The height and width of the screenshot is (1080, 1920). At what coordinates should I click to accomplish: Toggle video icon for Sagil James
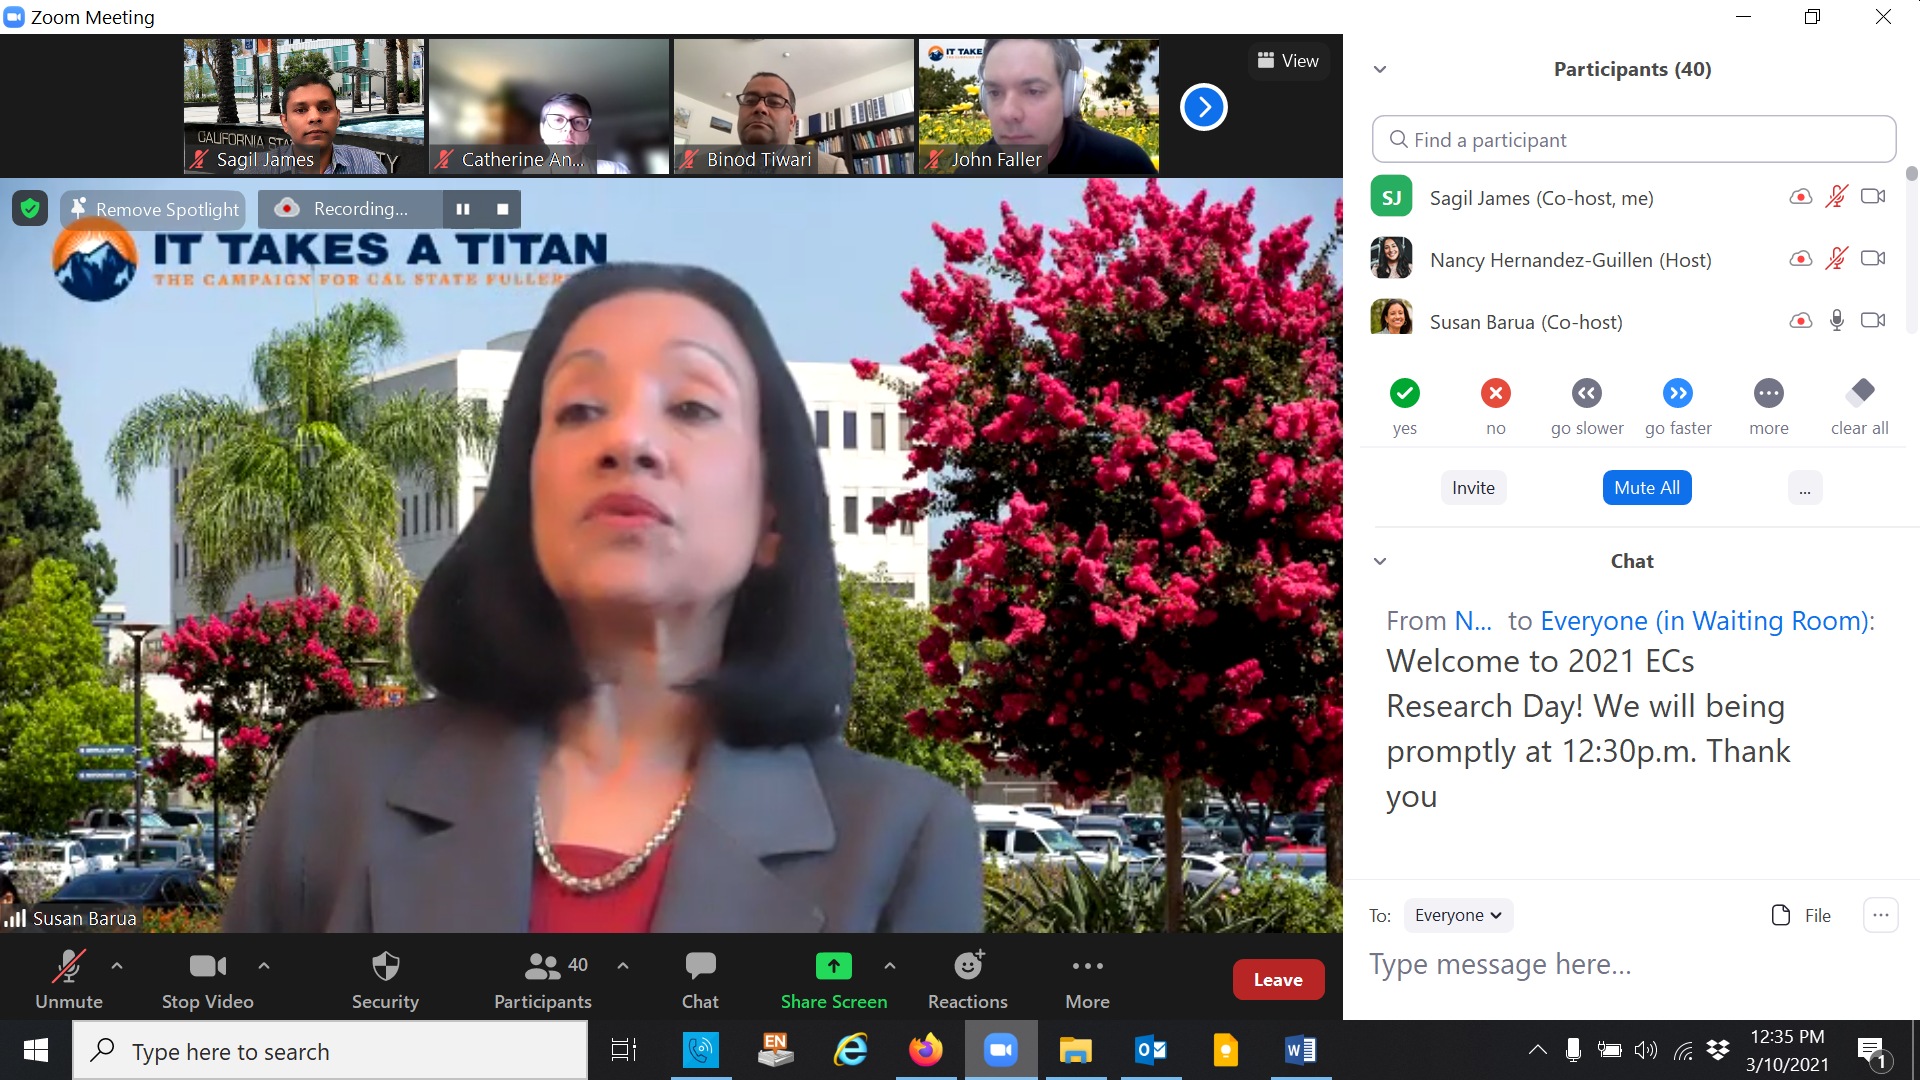[1873, 197]
